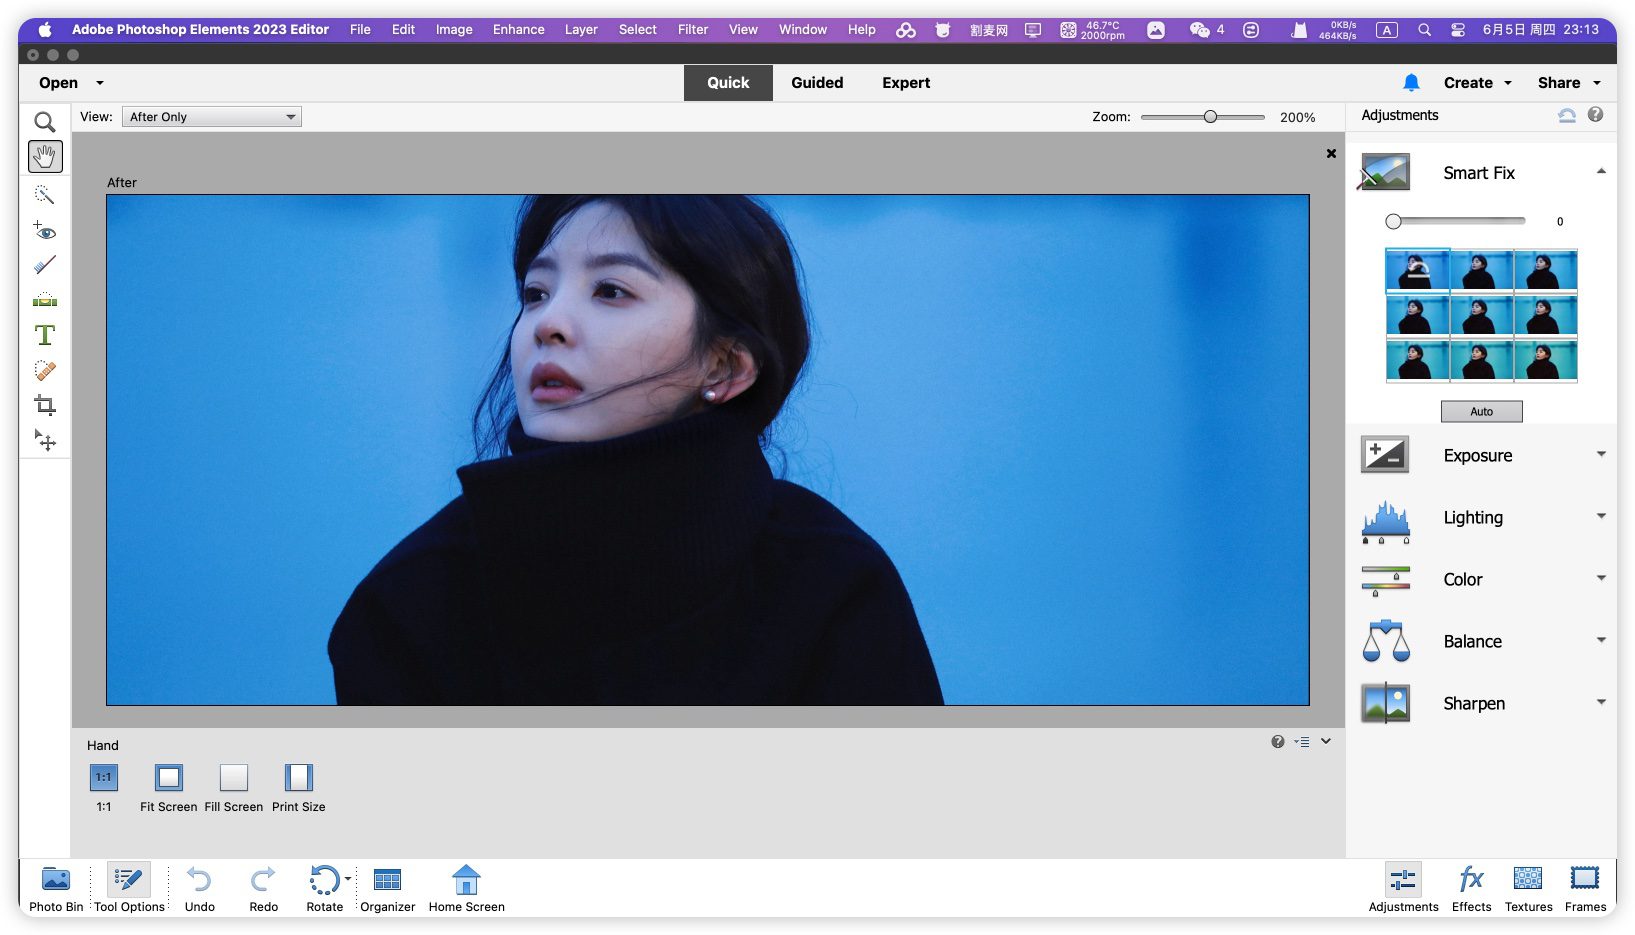
Task: Open the Enhance menu
Action: [518, 30]
